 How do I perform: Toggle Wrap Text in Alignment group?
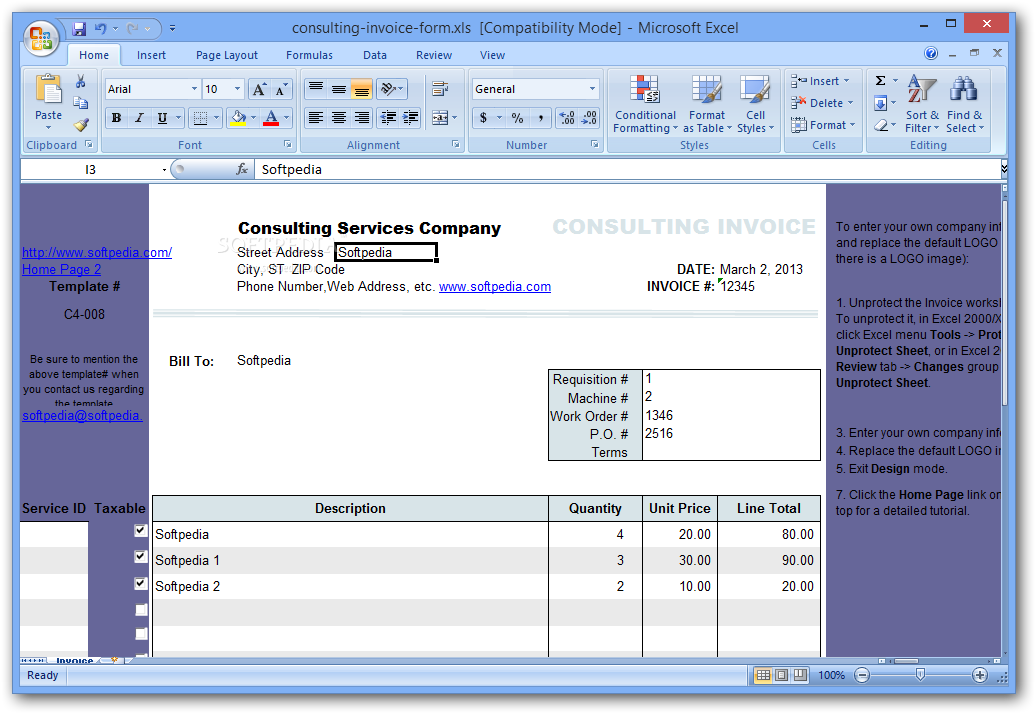click(x=440, y=89)
